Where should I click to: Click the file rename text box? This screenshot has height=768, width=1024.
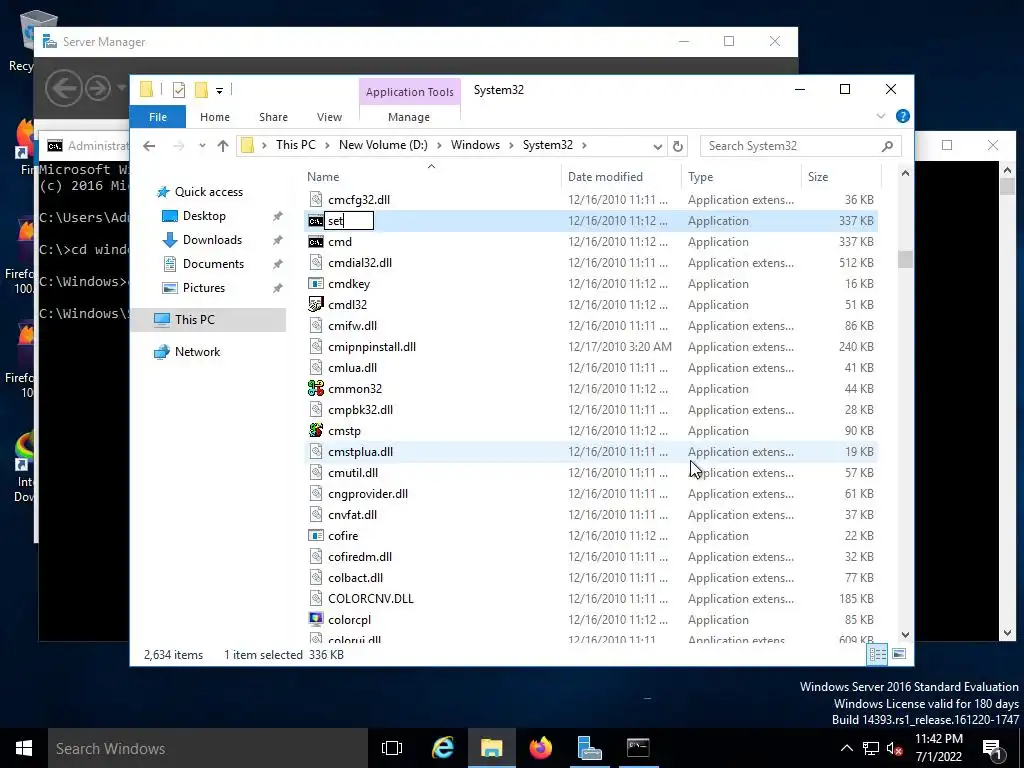(x=349, y=221)
